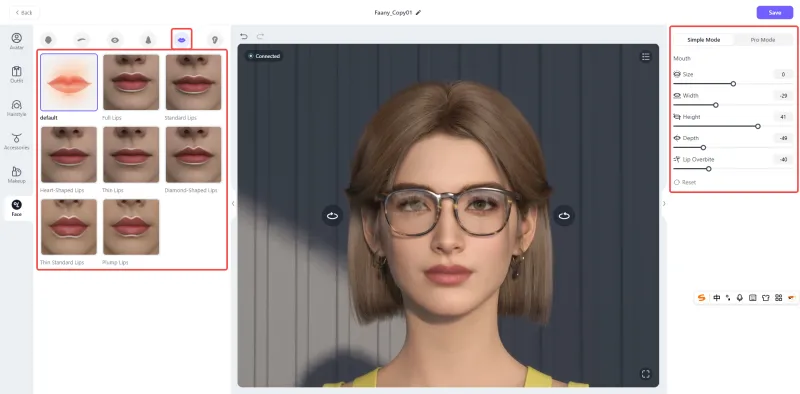800x394 pixels.
Task: Reset mouth slider values
Action: tap(685, 182)
